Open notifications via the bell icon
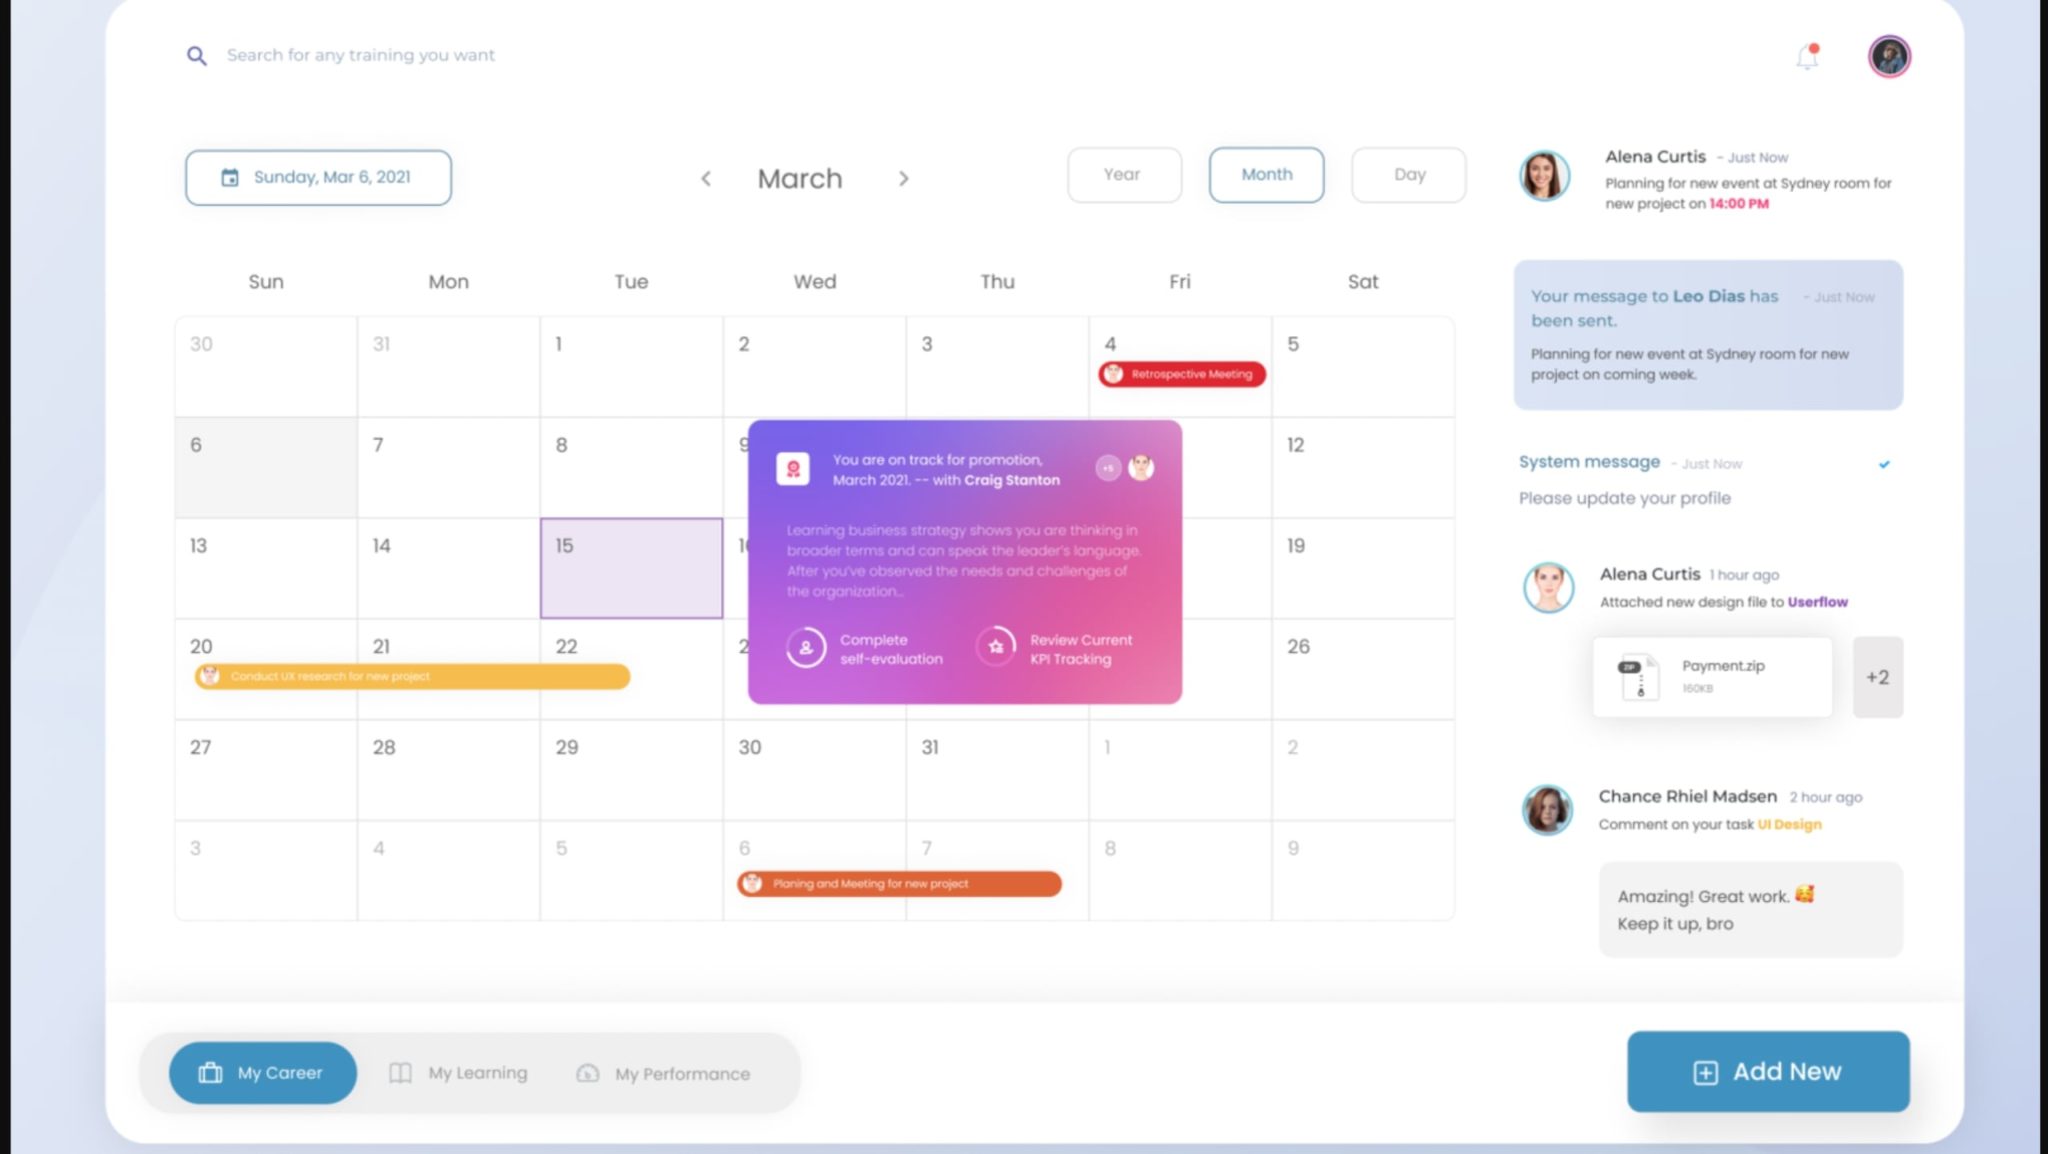 (x=1806, y=57)
